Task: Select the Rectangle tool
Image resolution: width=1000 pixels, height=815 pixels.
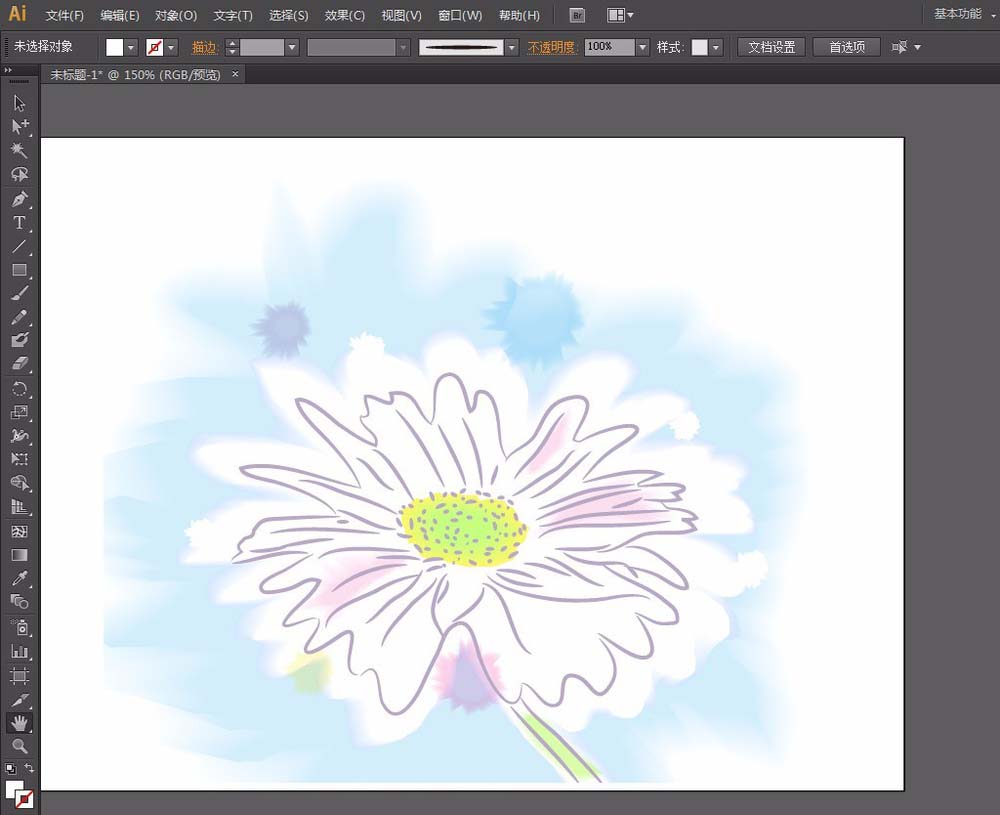Action: (19, 270)
